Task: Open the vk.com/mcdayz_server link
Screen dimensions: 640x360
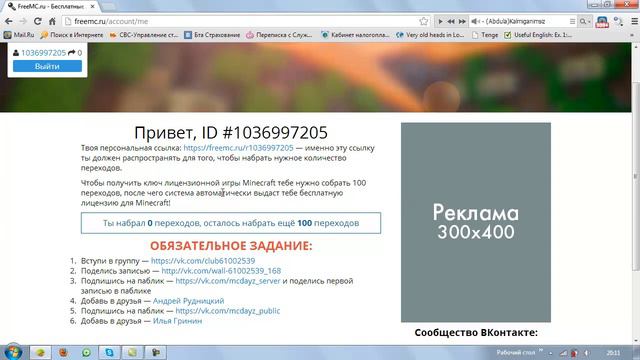Action: point(228,281)
